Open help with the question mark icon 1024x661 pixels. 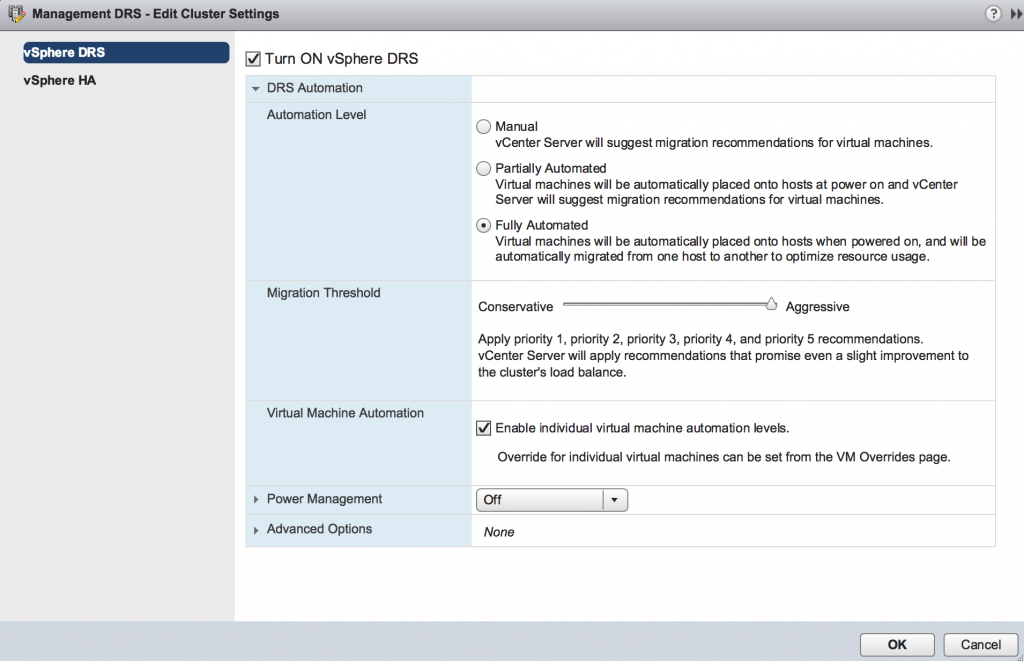click(993, 14)
